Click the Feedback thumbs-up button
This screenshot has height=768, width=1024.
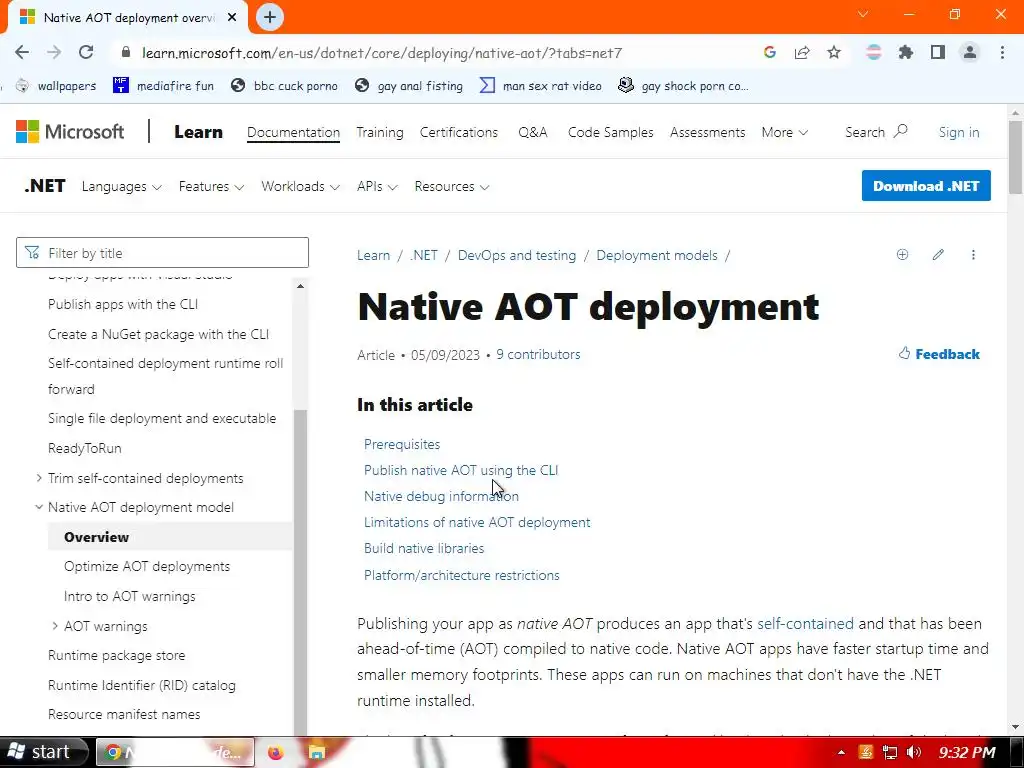pos(938,354)
